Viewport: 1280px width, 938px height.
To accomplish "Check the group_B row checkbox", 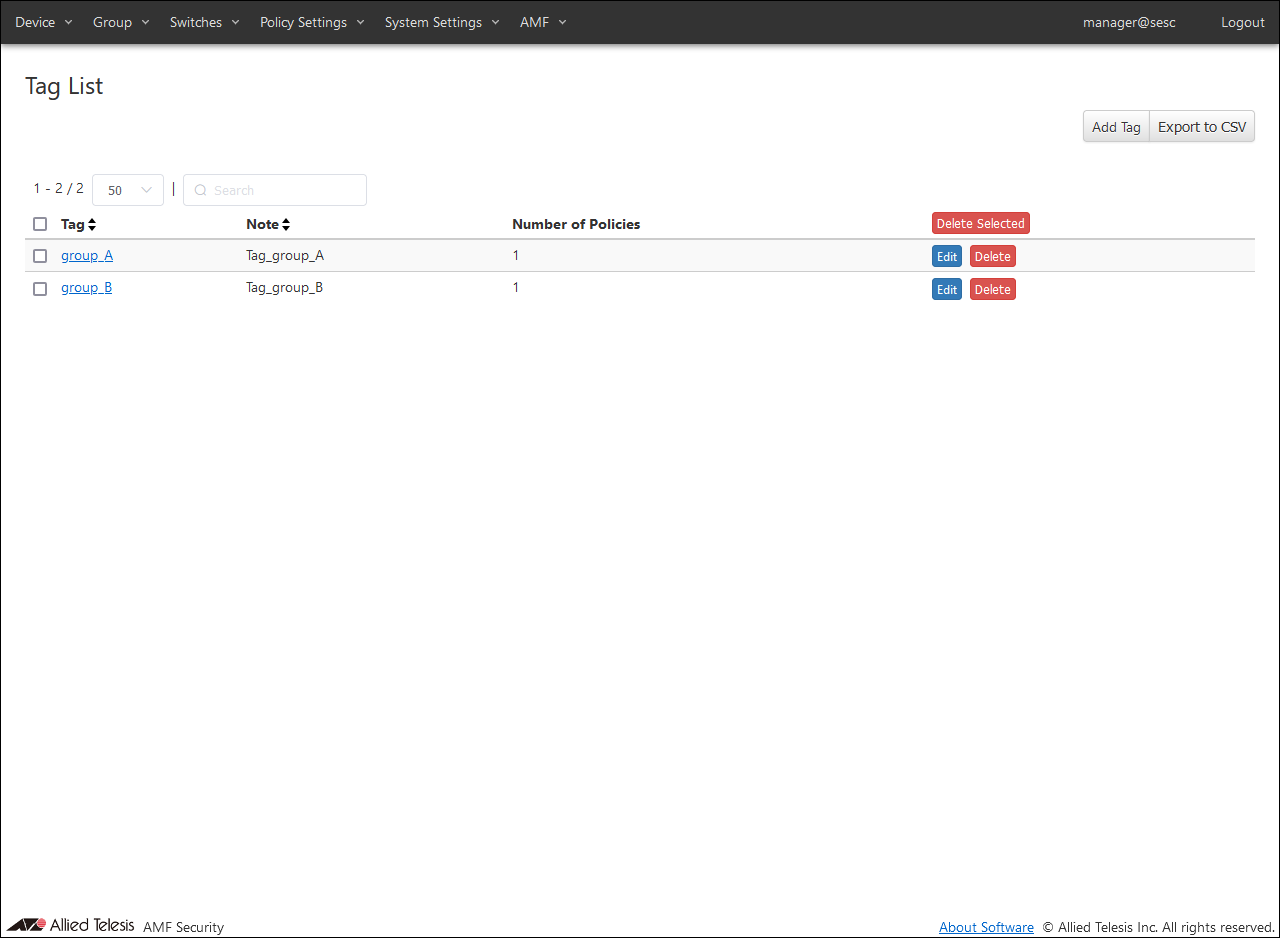I will 40,289.
